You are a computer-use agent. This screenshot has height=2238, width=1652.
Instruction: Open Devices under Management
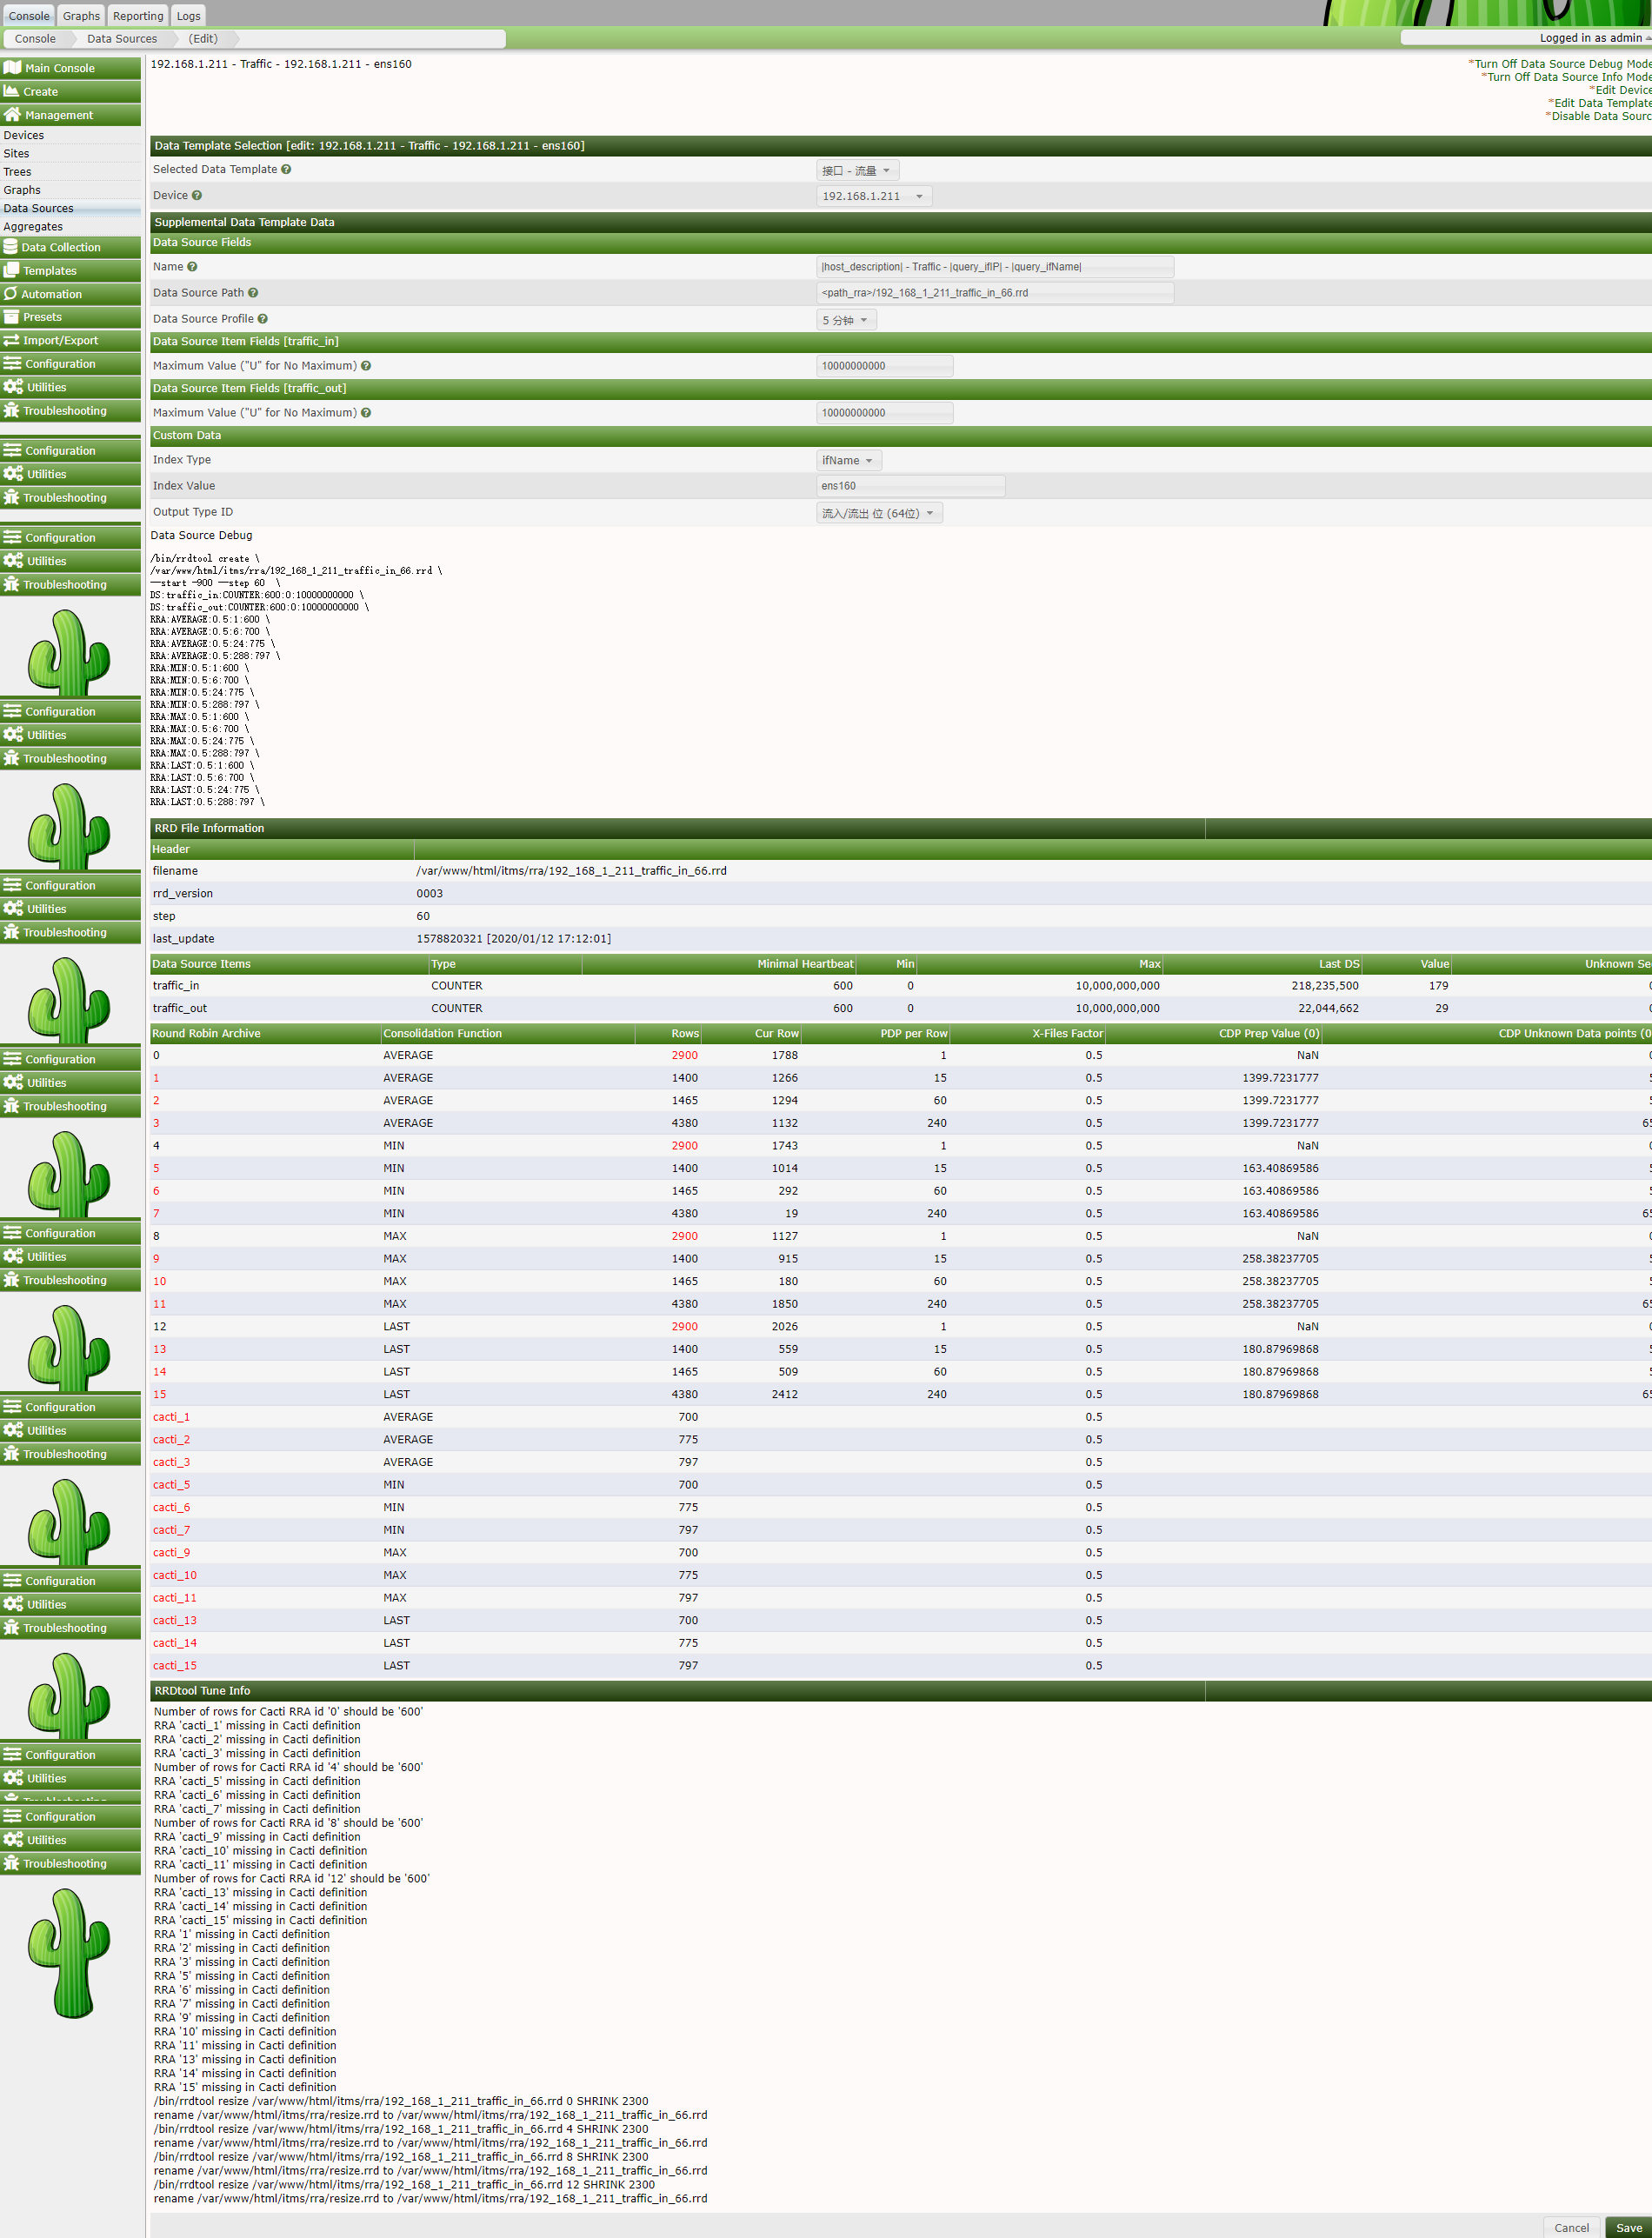[24, 135]
